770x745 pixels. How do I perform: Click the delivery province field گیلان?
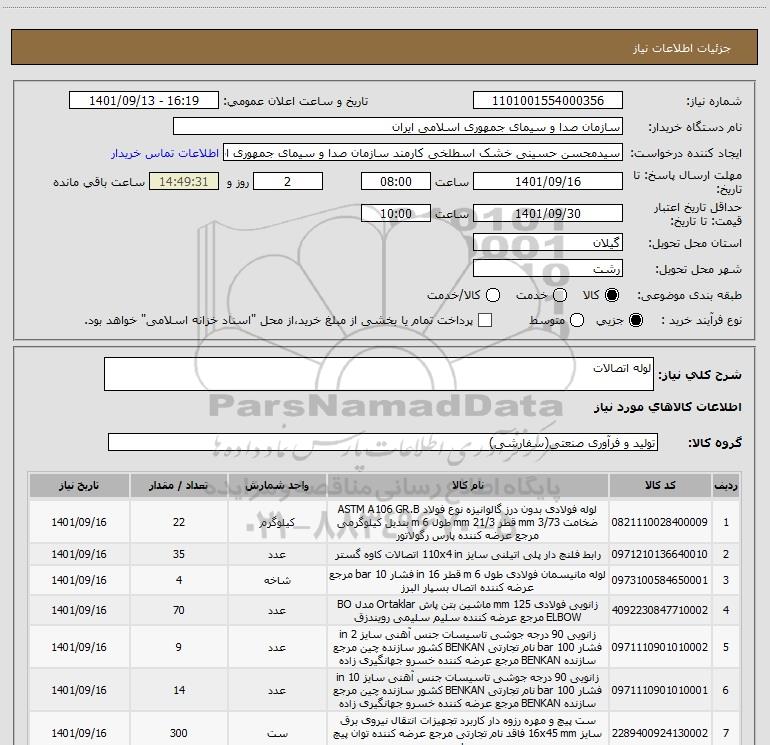[x=548, y=243]
